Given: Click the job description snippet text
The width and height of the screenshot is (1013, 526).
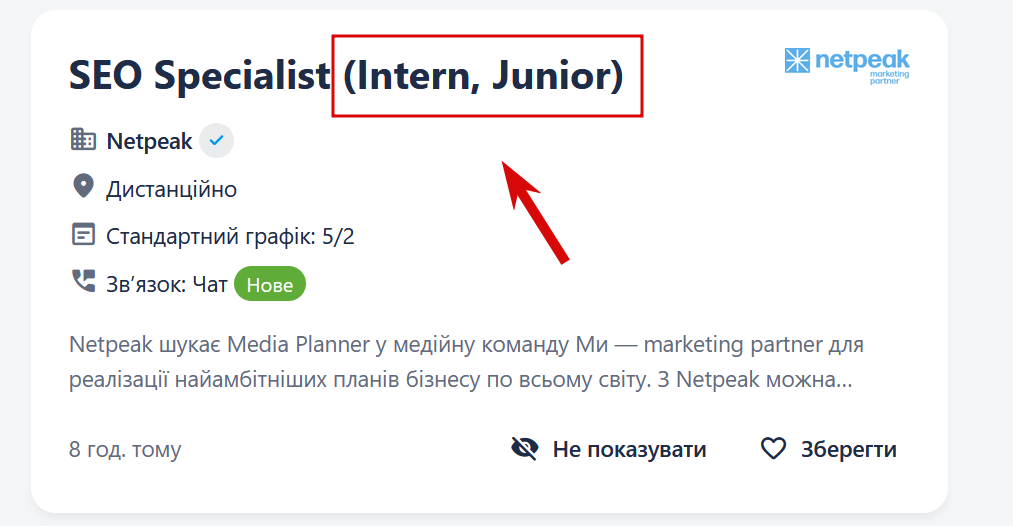Looking at the screenshot, I should click(466, 362).
